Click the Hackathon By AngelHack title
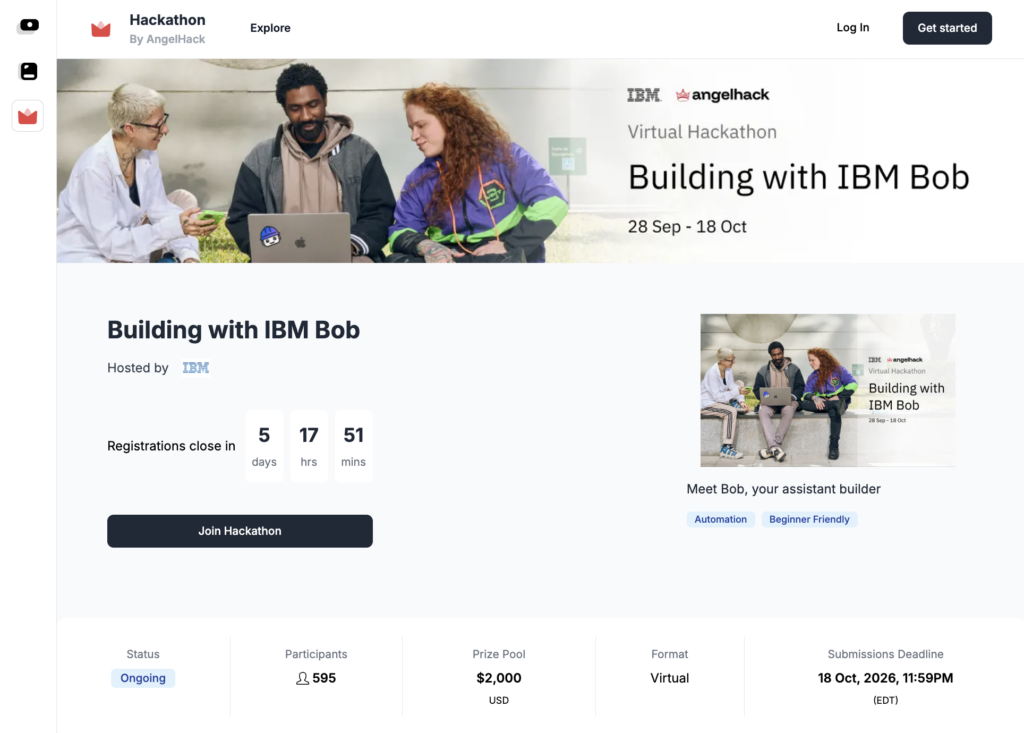The height and width of the screenshot is (733, 1024). (x=167, y=29)
